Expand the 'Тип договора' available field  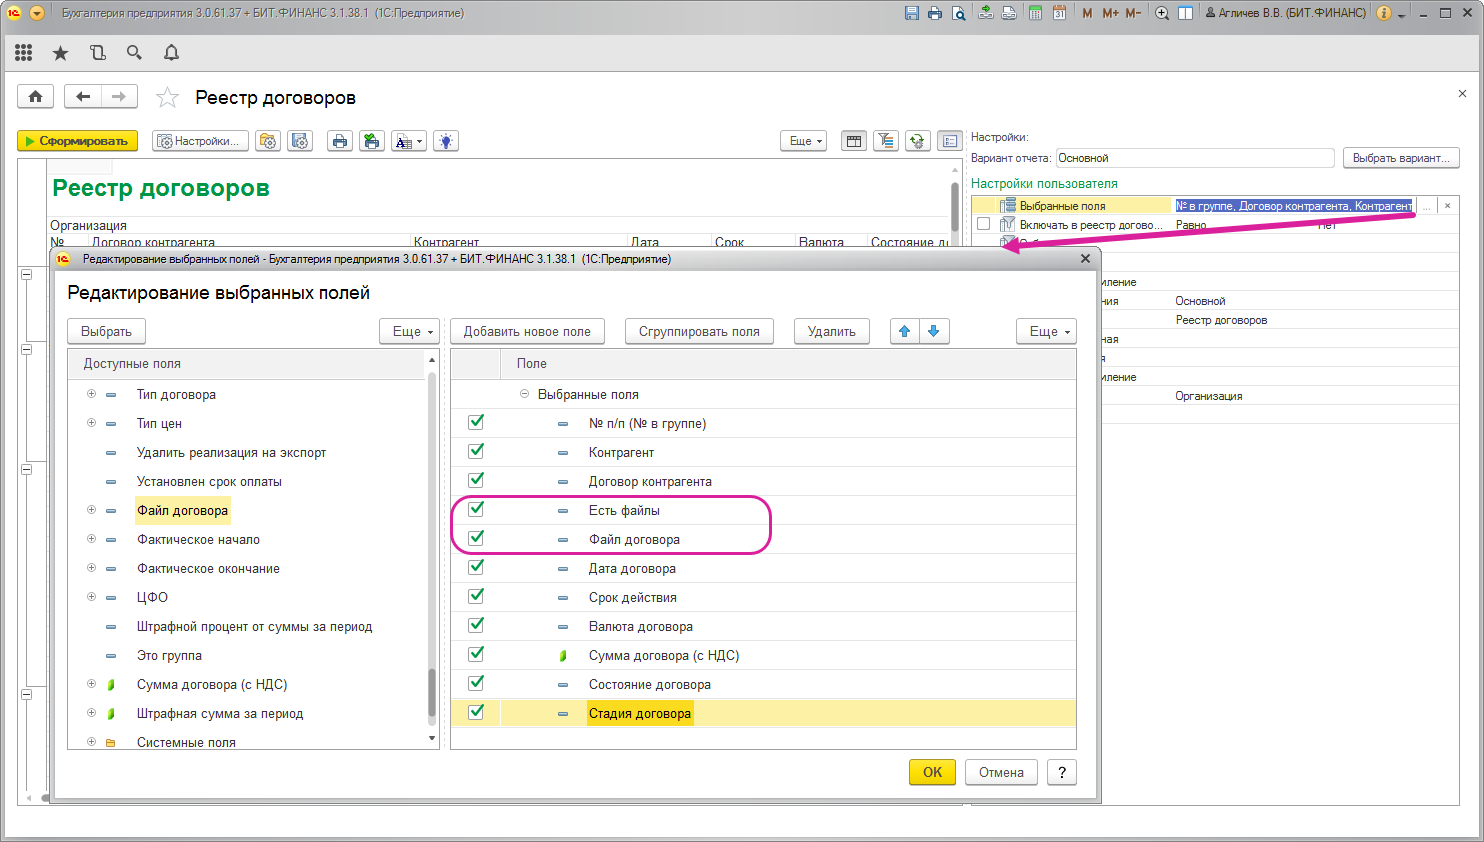click(91, 394)
